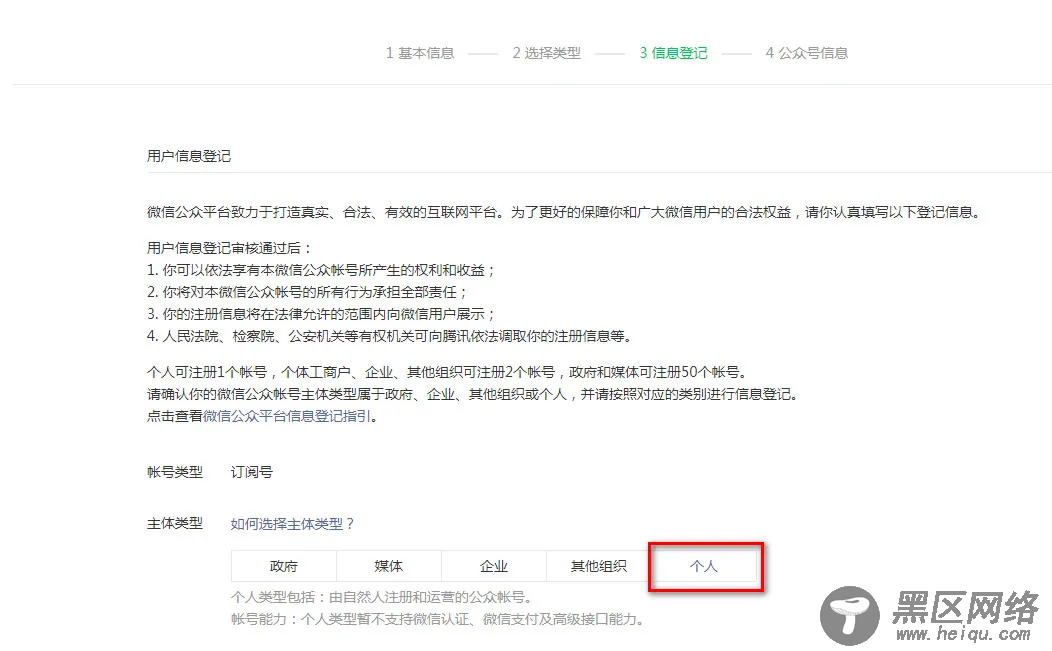Select the 媒体 subject type

pyautogui.click(x=388, y=566)
